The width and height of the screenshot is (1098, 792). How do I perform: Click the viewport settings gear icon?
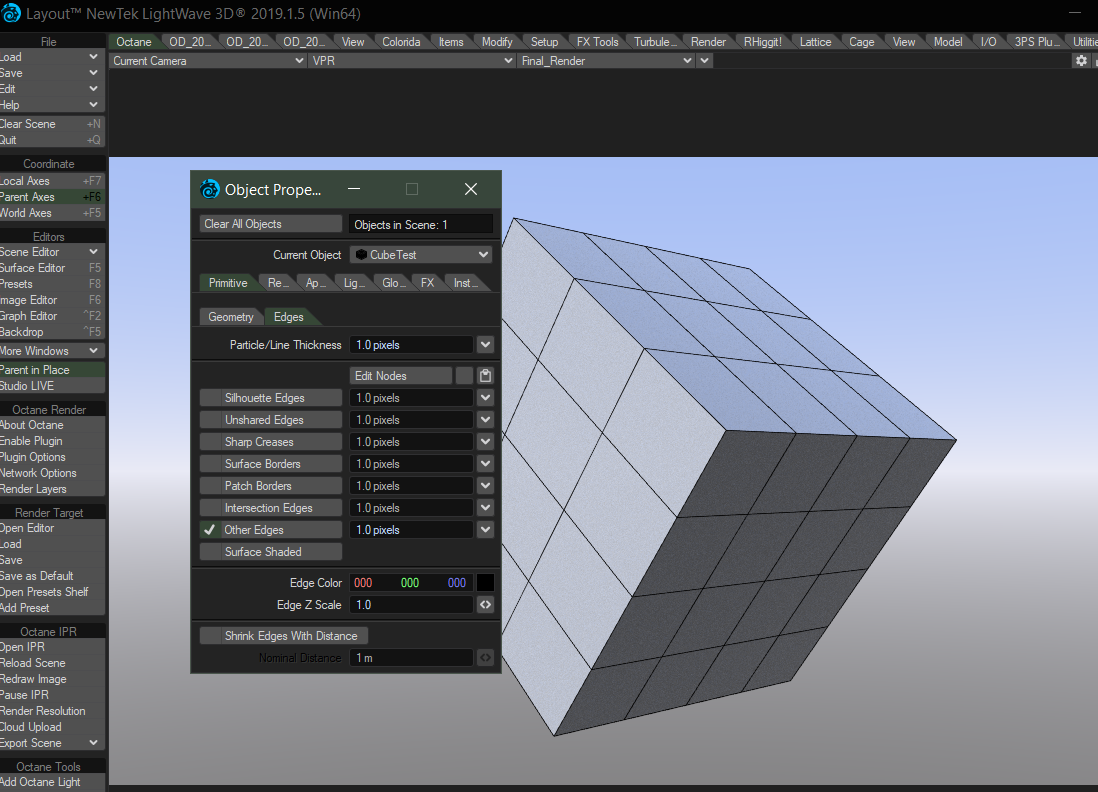(1081, 61)
